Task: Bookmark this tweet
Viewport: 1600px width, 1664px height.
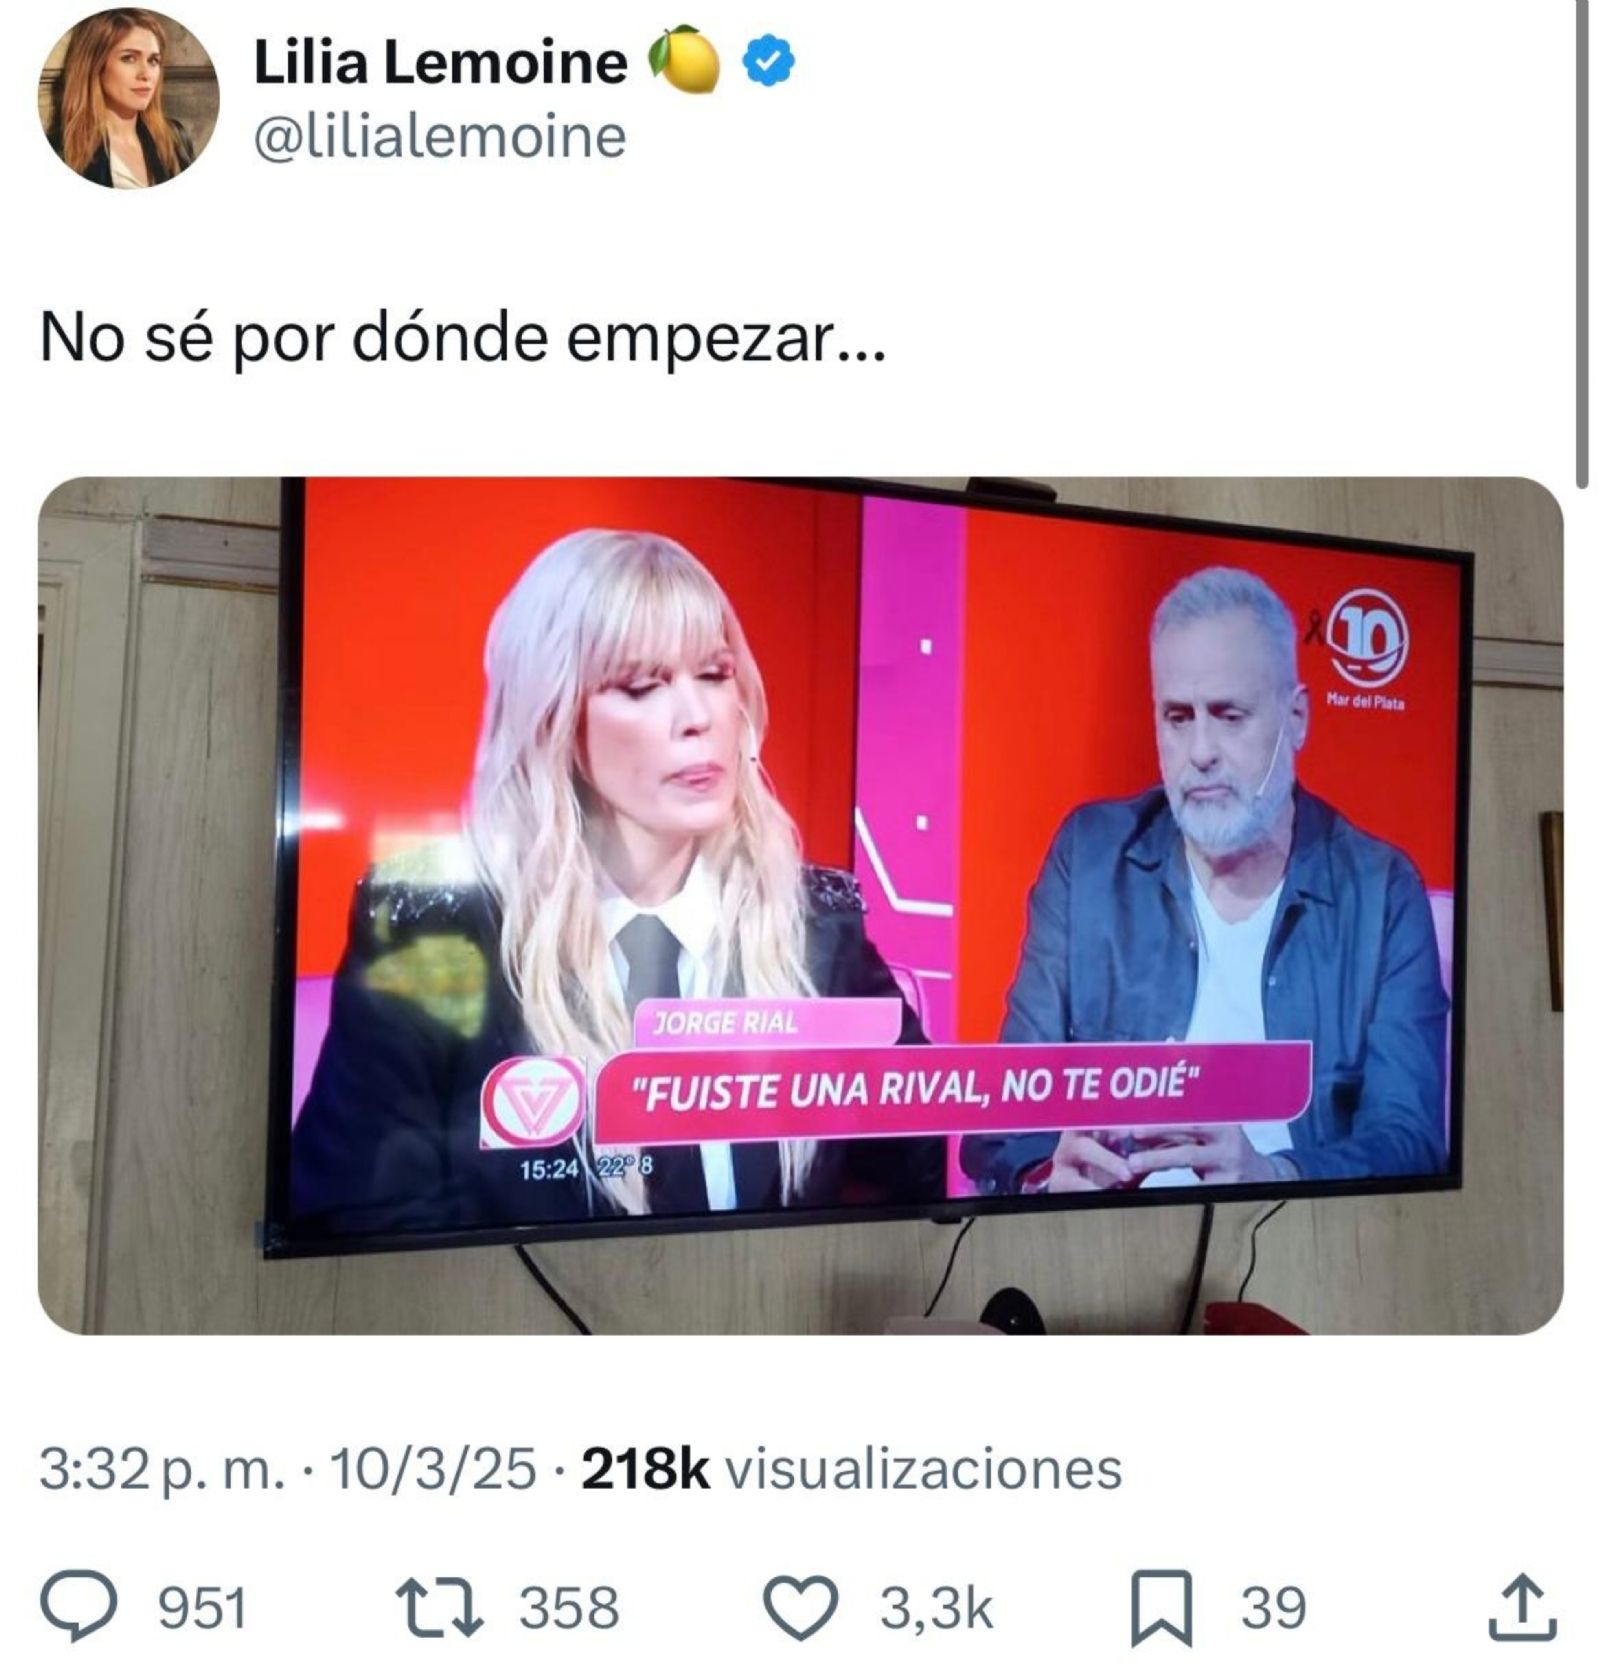Action: tap(1161, 1608)
